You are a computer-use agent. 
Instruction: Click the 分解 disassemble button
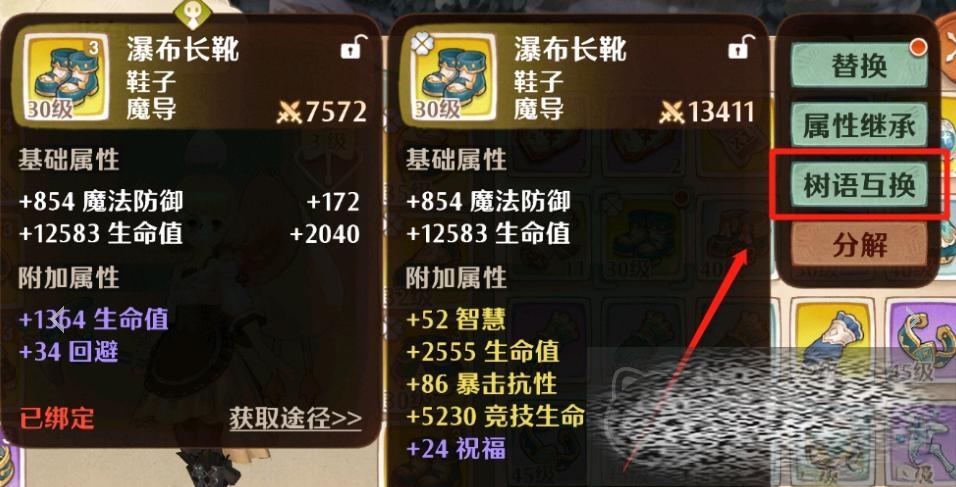[x=859, y=246]
